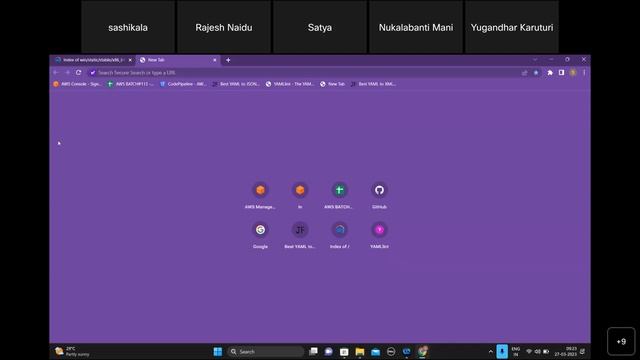Open the CodePipeline bookmark
Viewport: 640px width, 360px height.
point(183,84)
